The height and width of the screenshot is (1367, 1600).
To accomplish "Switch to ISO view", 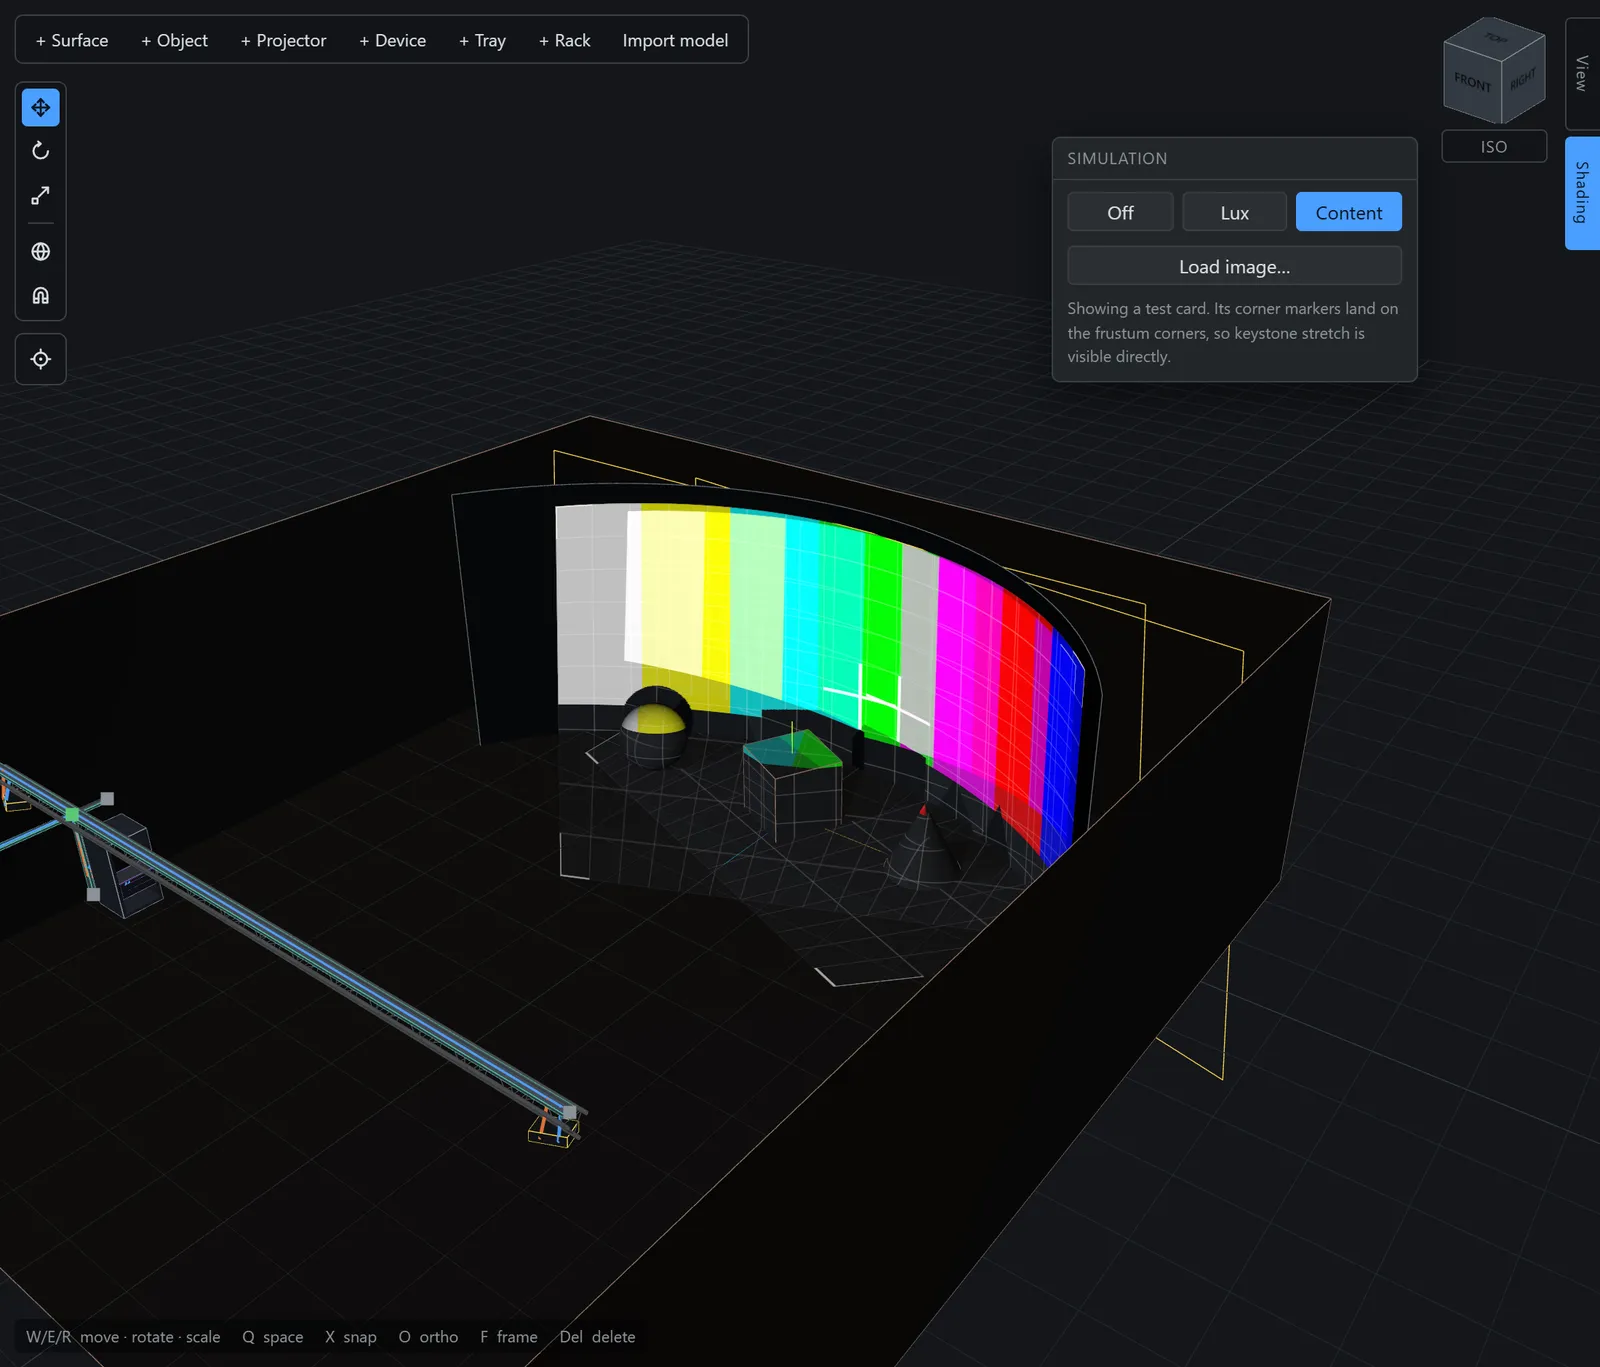I will 1494,146.
